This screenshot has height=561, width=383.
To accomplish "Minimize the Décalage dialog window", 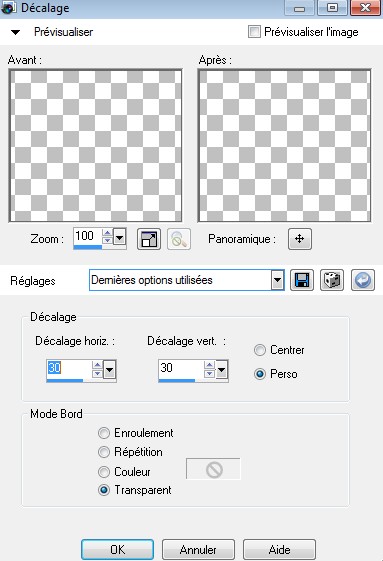I will 299,8.
